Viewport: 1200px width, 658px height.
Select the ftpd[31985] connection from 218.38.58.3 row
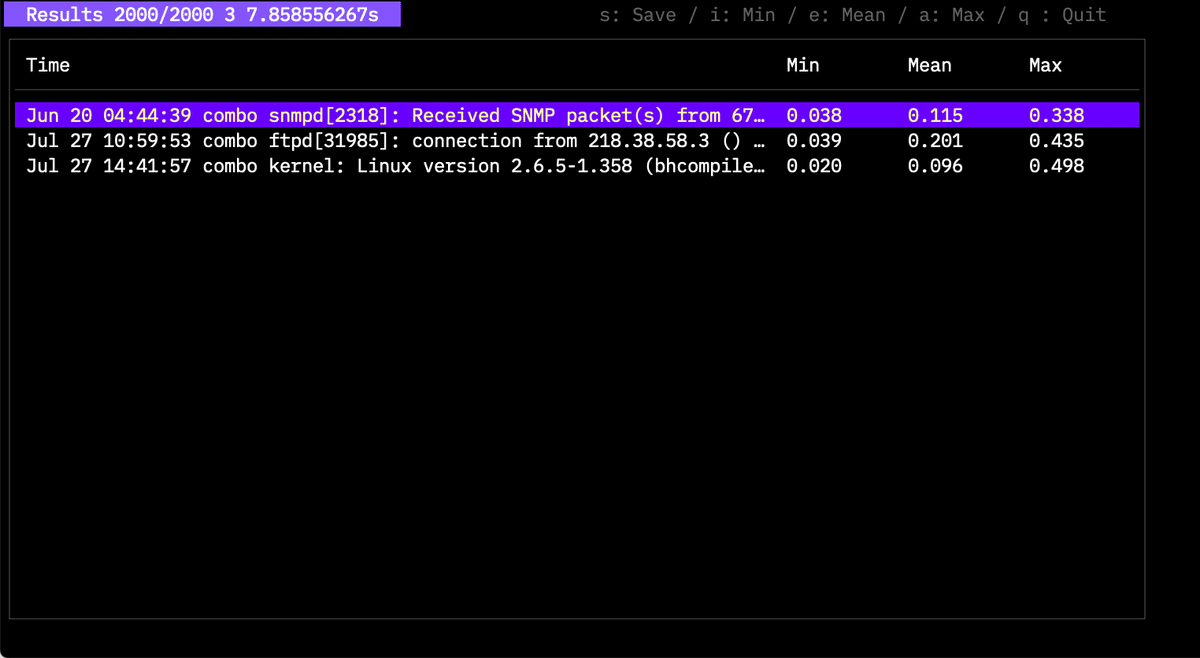click(578, 141)
